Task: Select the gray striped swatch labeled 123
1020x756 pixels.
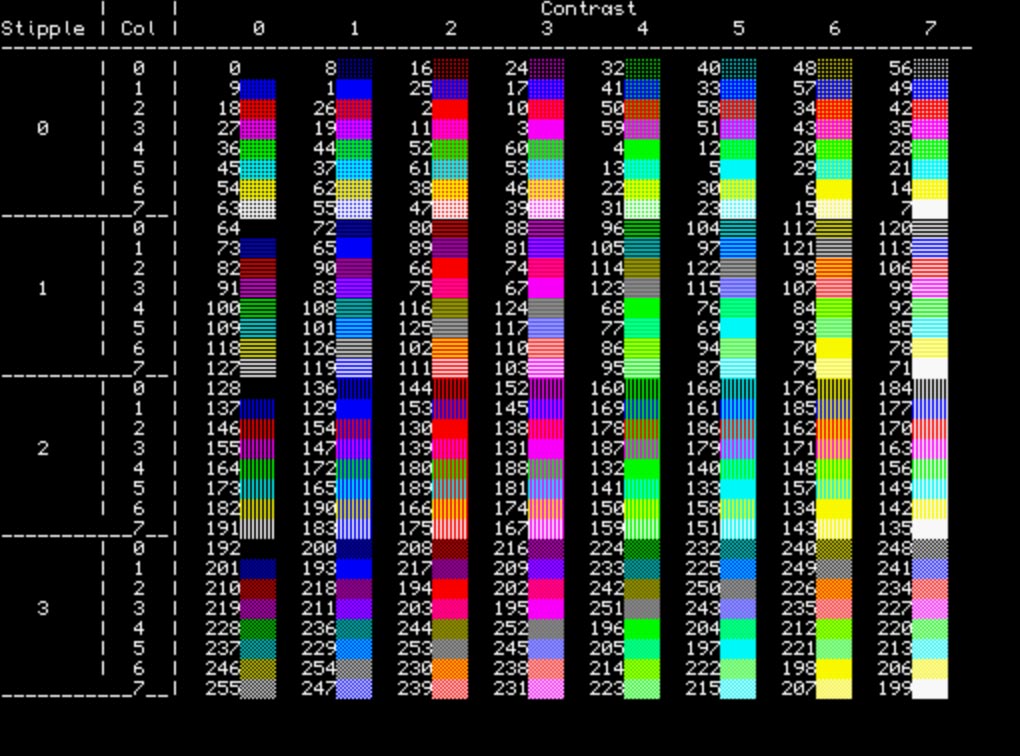Action: [642, 289]
